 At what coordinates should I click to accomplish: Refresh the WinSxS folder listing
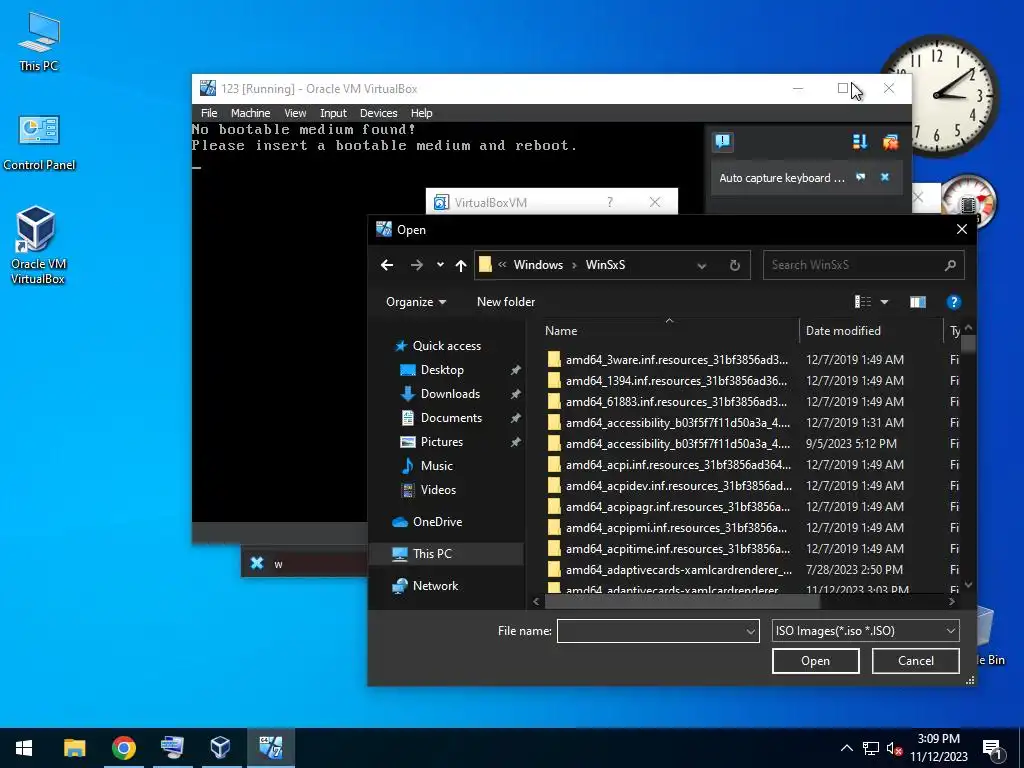[735, 265]
